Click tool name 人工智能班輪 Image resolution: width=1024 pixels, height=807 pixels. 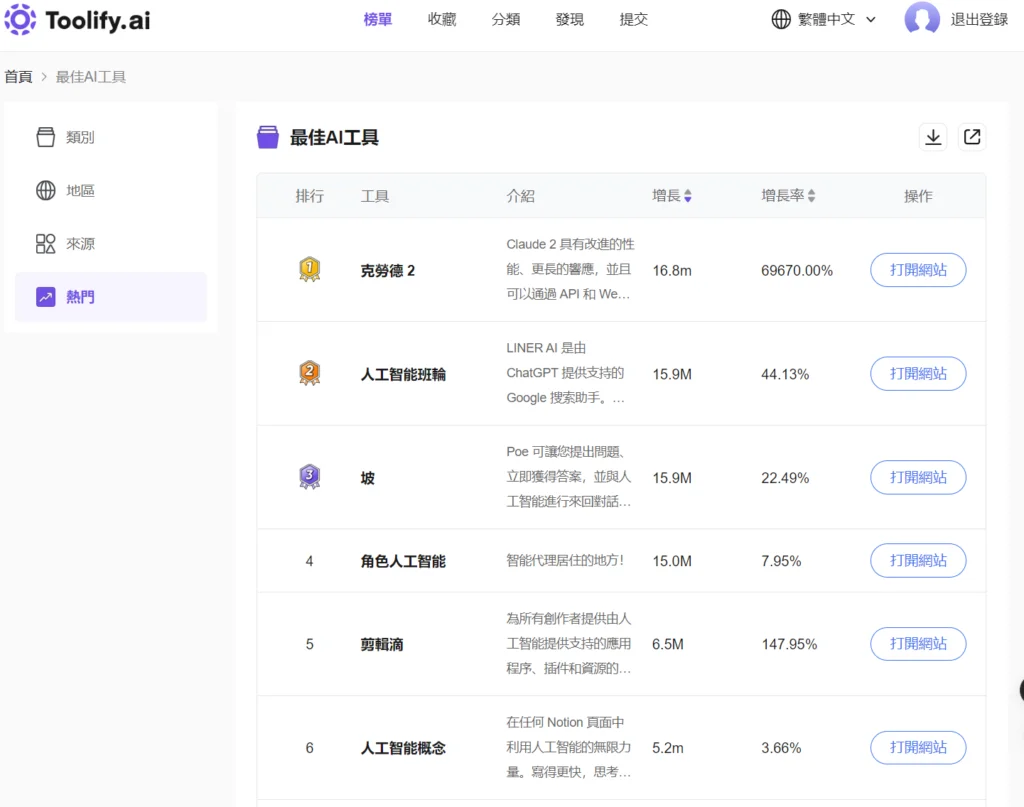point(403,374)
